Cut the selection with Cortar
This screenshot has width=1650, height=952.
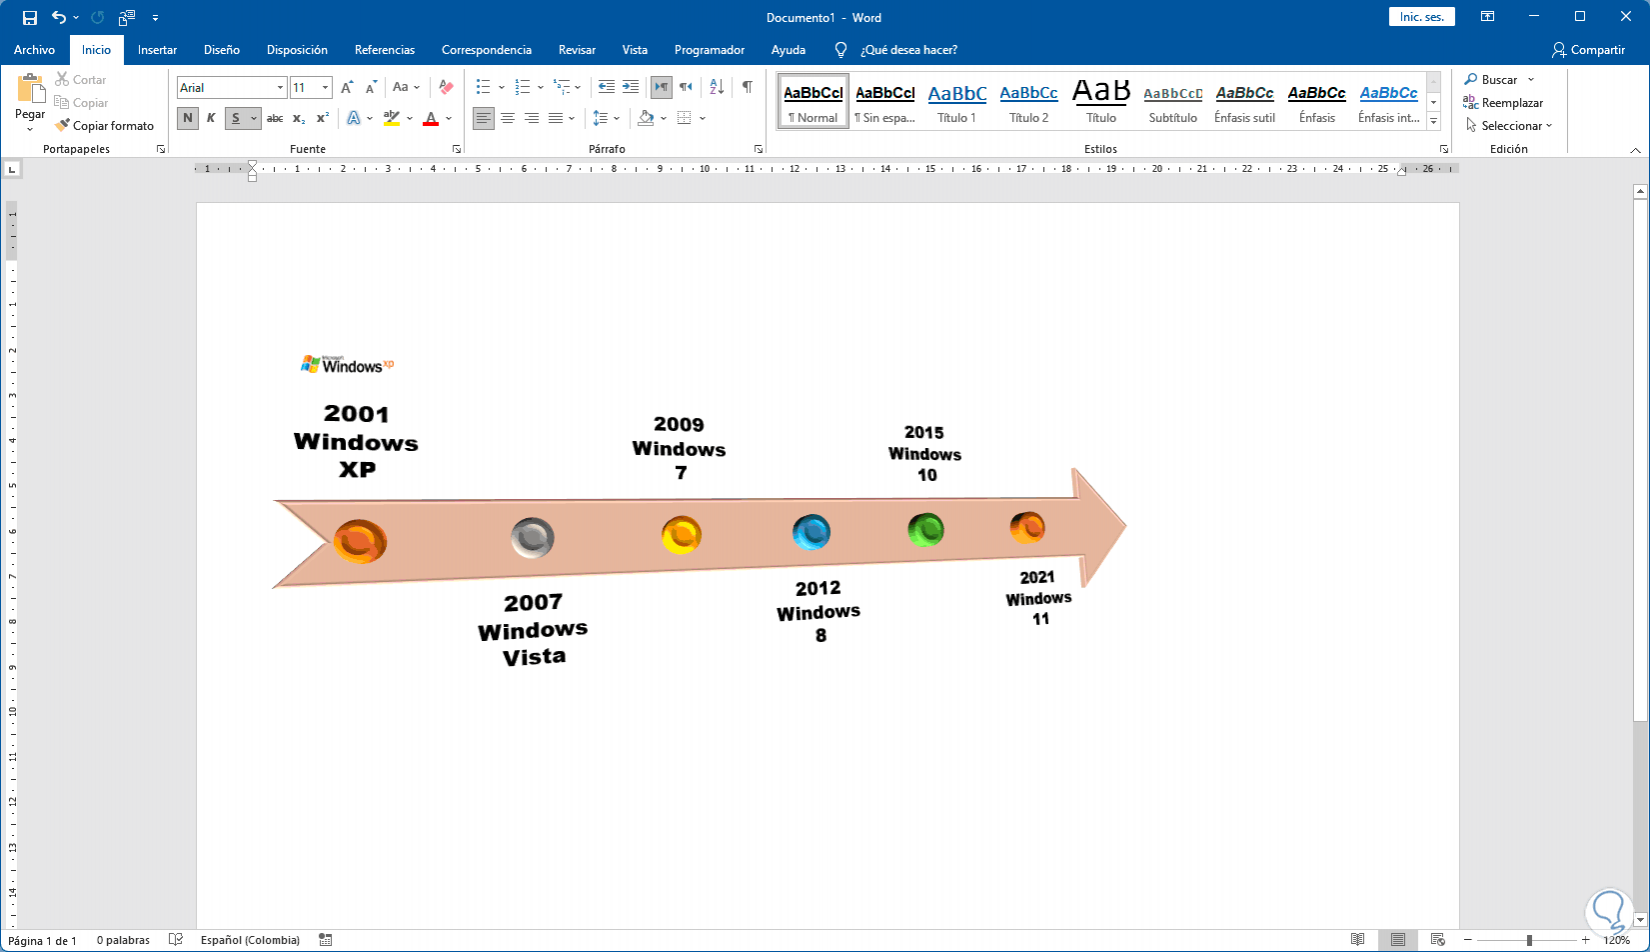80,80
